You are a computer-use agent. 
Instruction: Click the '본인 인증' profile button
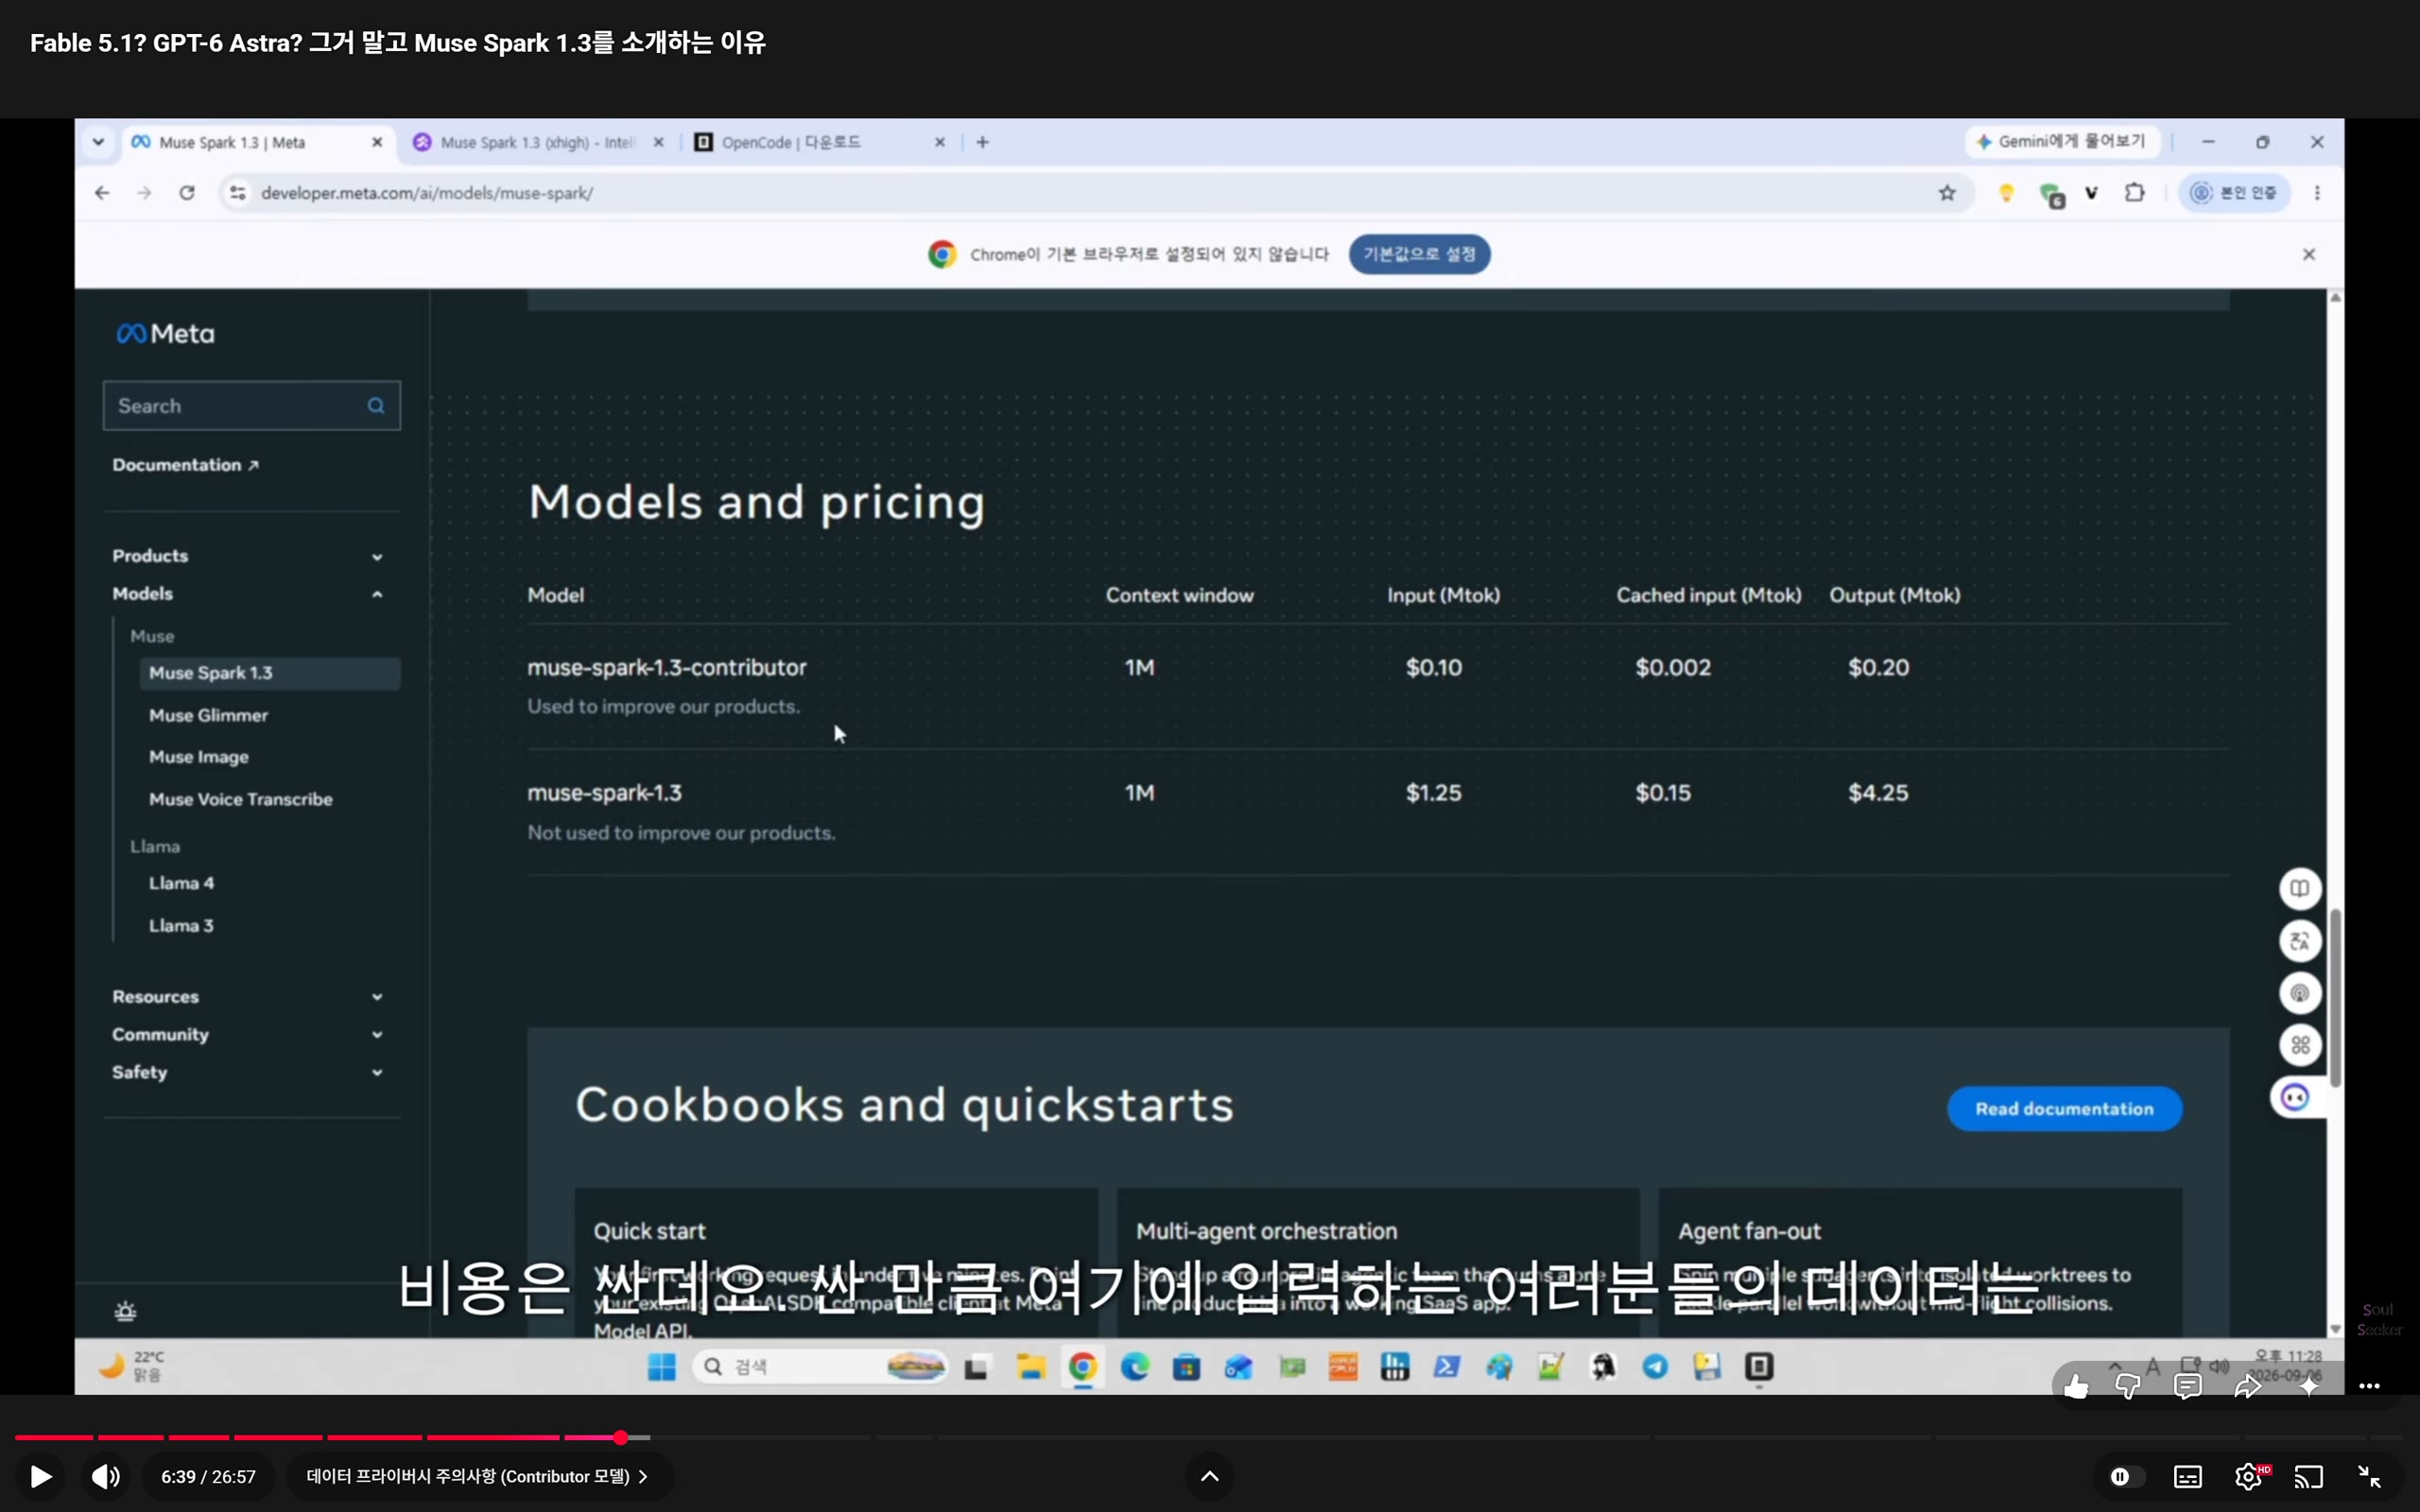(2233, 193)
